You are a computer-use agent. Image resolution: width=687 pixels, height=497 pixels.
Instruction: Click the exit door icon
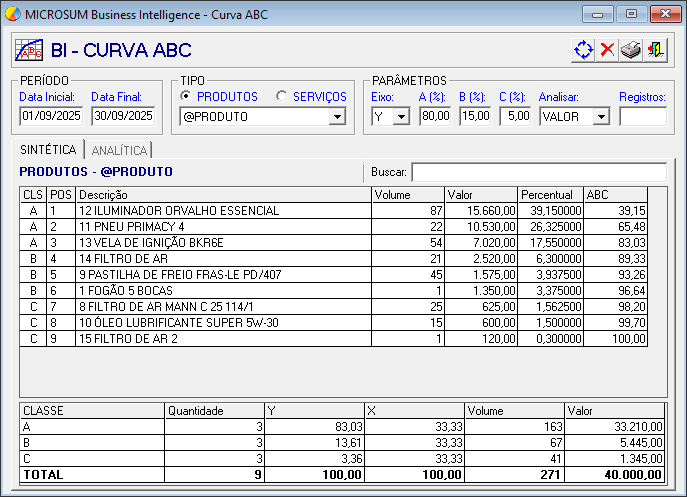(x=655, y=50)
